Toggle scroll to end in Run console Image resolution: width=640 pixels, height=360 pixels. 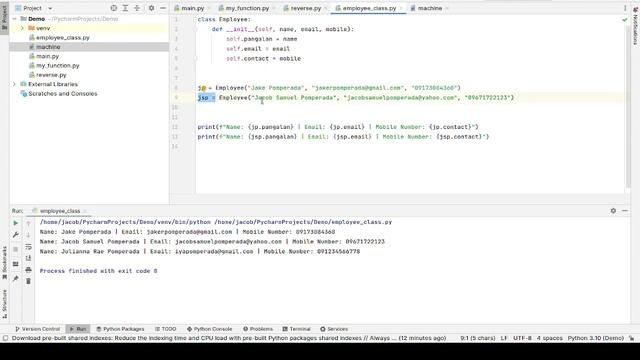coord(29,258)
